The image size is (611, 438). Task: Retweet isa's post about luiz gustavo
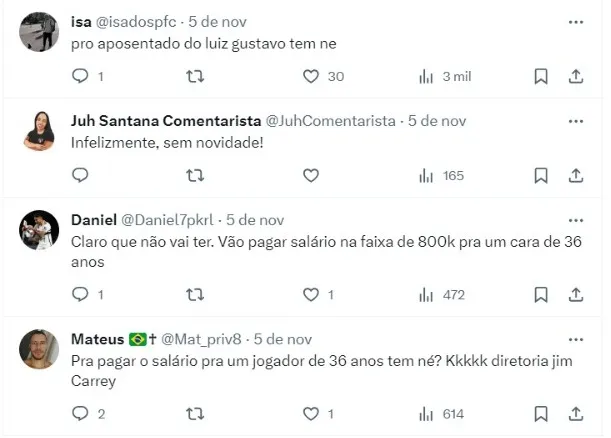(x=196, y=76)
